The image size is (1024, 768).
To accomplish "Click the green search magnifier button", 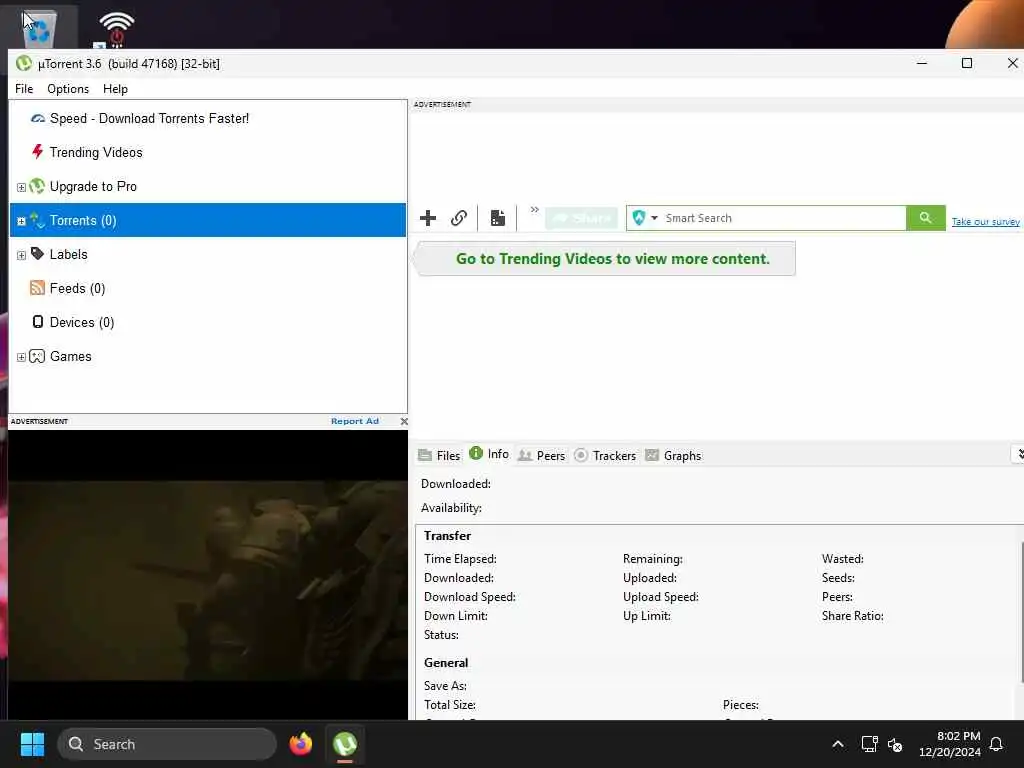I will click(x=925, y=218).
